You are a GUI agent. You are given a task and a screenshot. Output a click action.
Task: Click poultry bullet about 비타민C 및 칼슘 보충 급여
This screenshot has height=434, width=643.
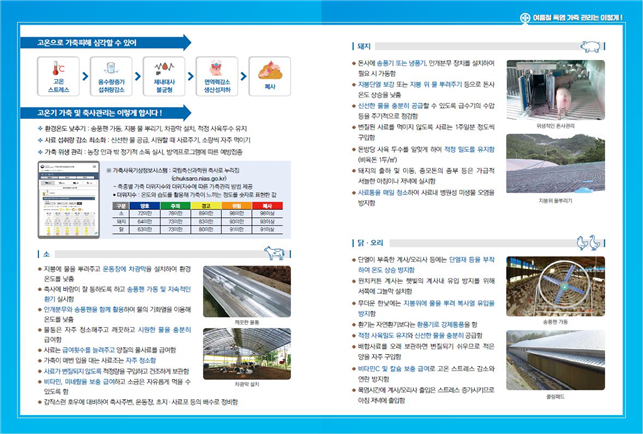pyautogui.click(x=424, y=374)
